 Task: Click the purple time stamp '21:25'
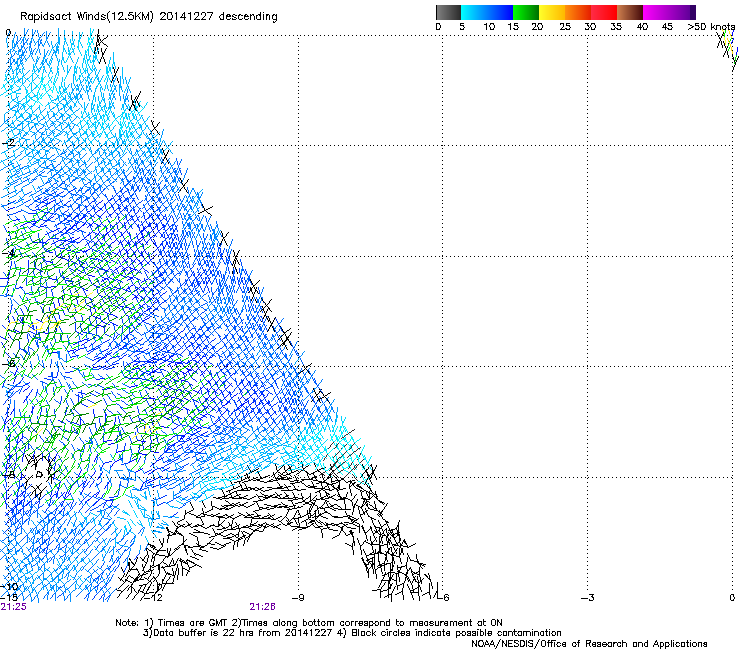(x=14, y=607)
